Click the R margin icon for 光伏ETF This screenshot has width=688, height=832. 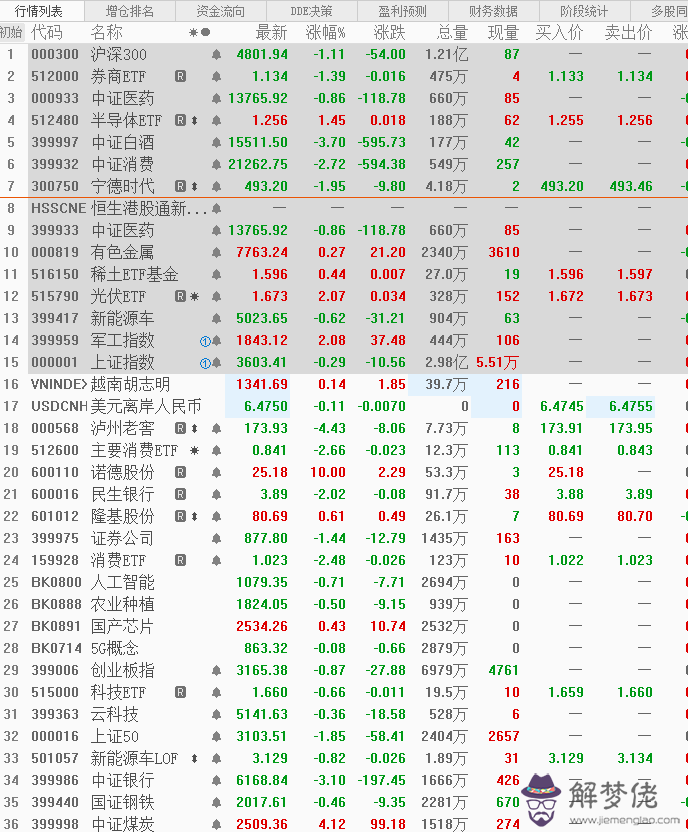coord(180,296)
